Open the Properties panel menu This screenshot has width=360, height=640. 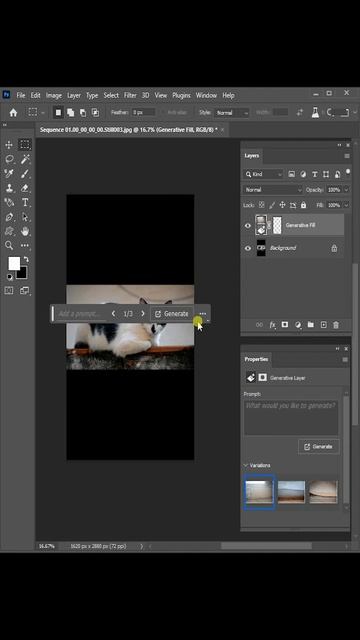345,360
